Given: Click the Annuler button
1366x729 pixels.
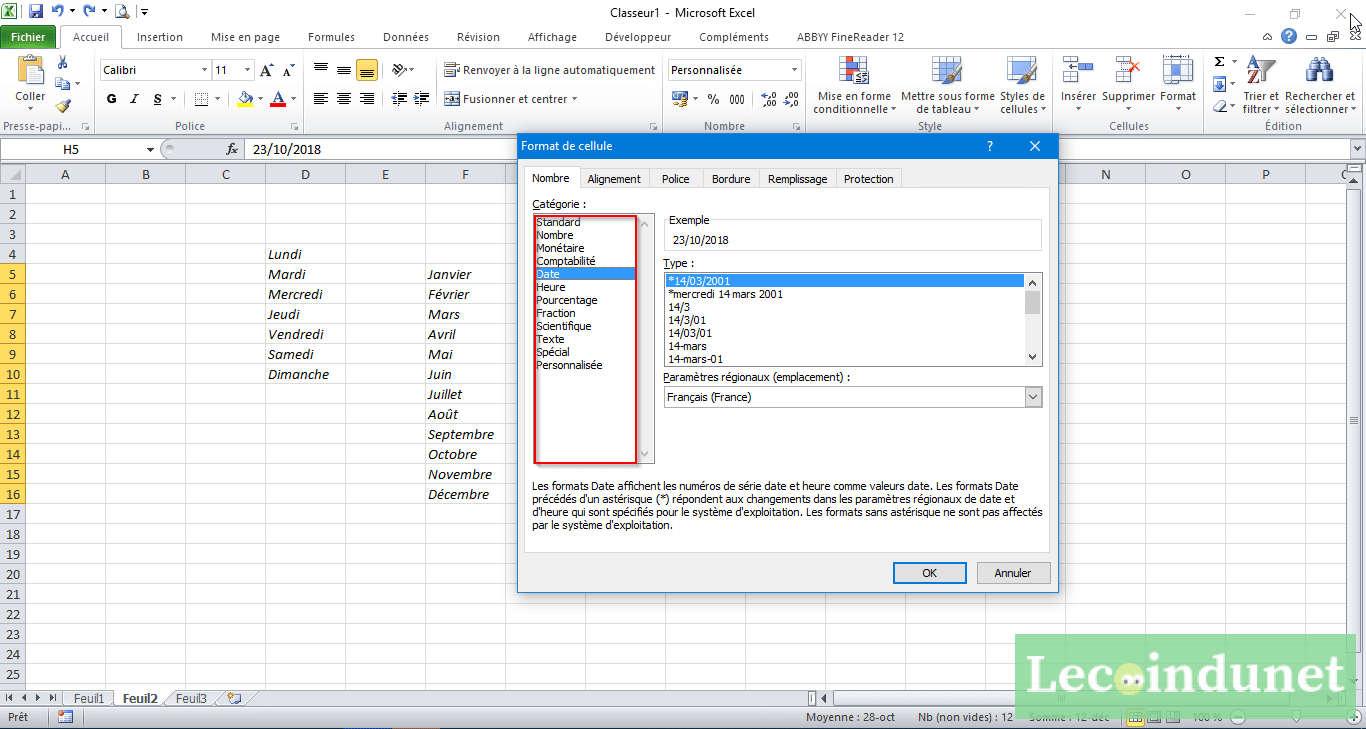Looking at the screenshot, I should 1013,572.
